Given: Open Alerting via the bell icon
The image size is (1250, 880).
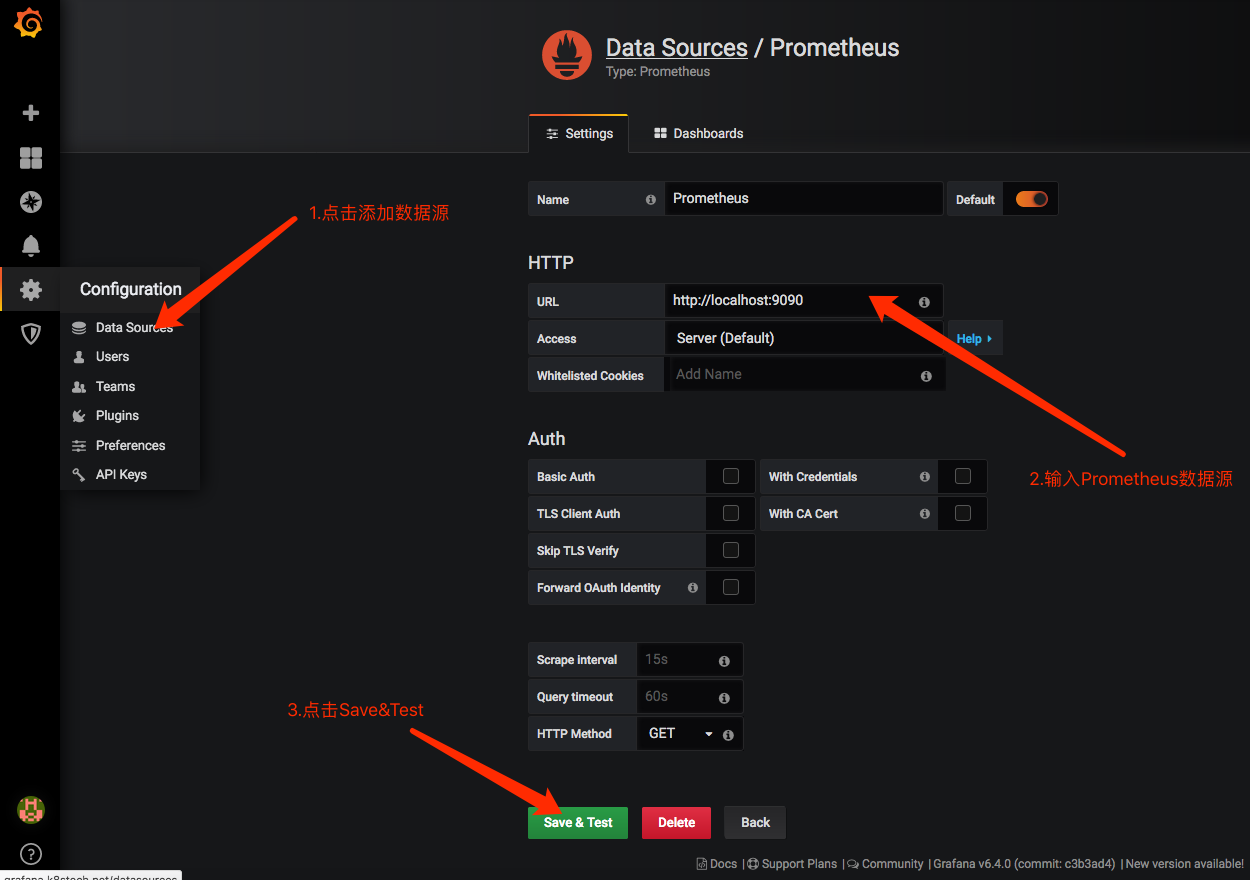Looking at the screenshot, I should point(29,245).
